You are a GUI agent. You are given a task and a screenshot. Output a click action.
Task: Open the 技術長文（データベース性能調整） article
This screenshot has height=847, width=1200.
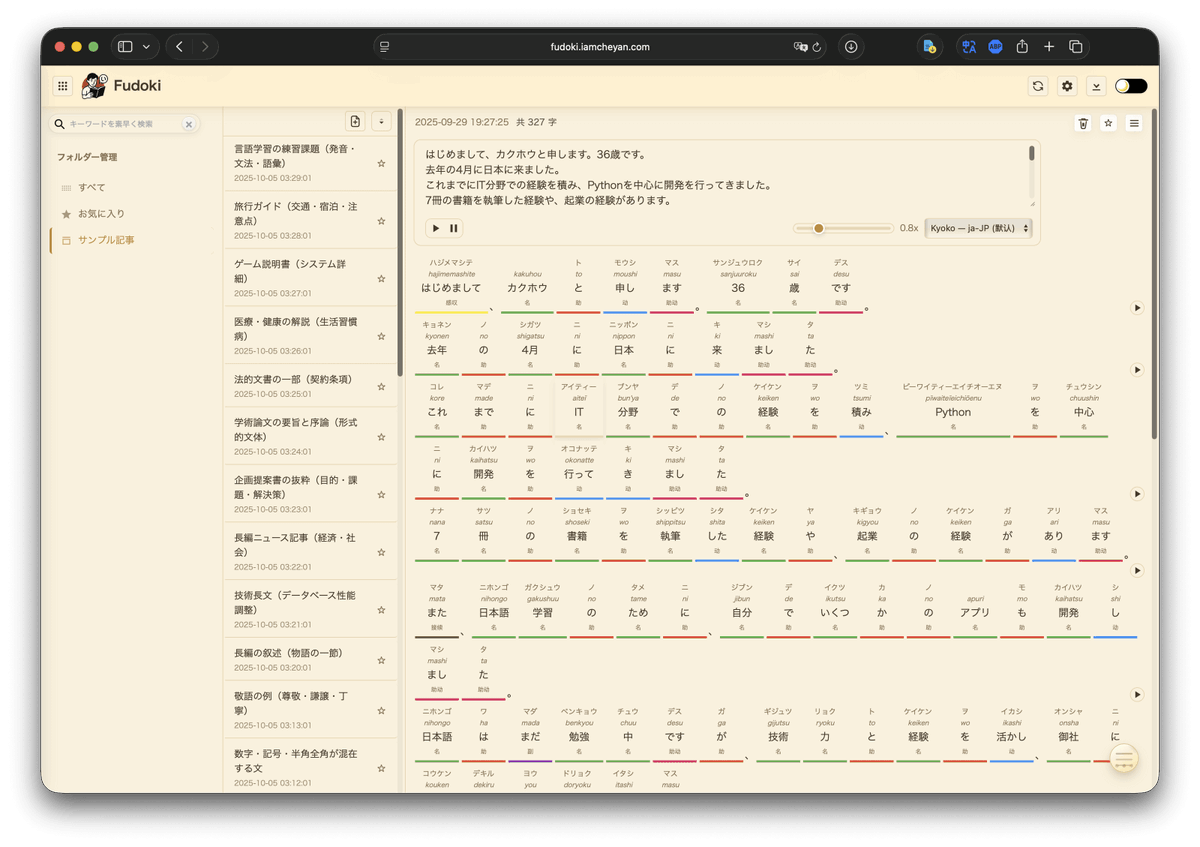[310, 609]
